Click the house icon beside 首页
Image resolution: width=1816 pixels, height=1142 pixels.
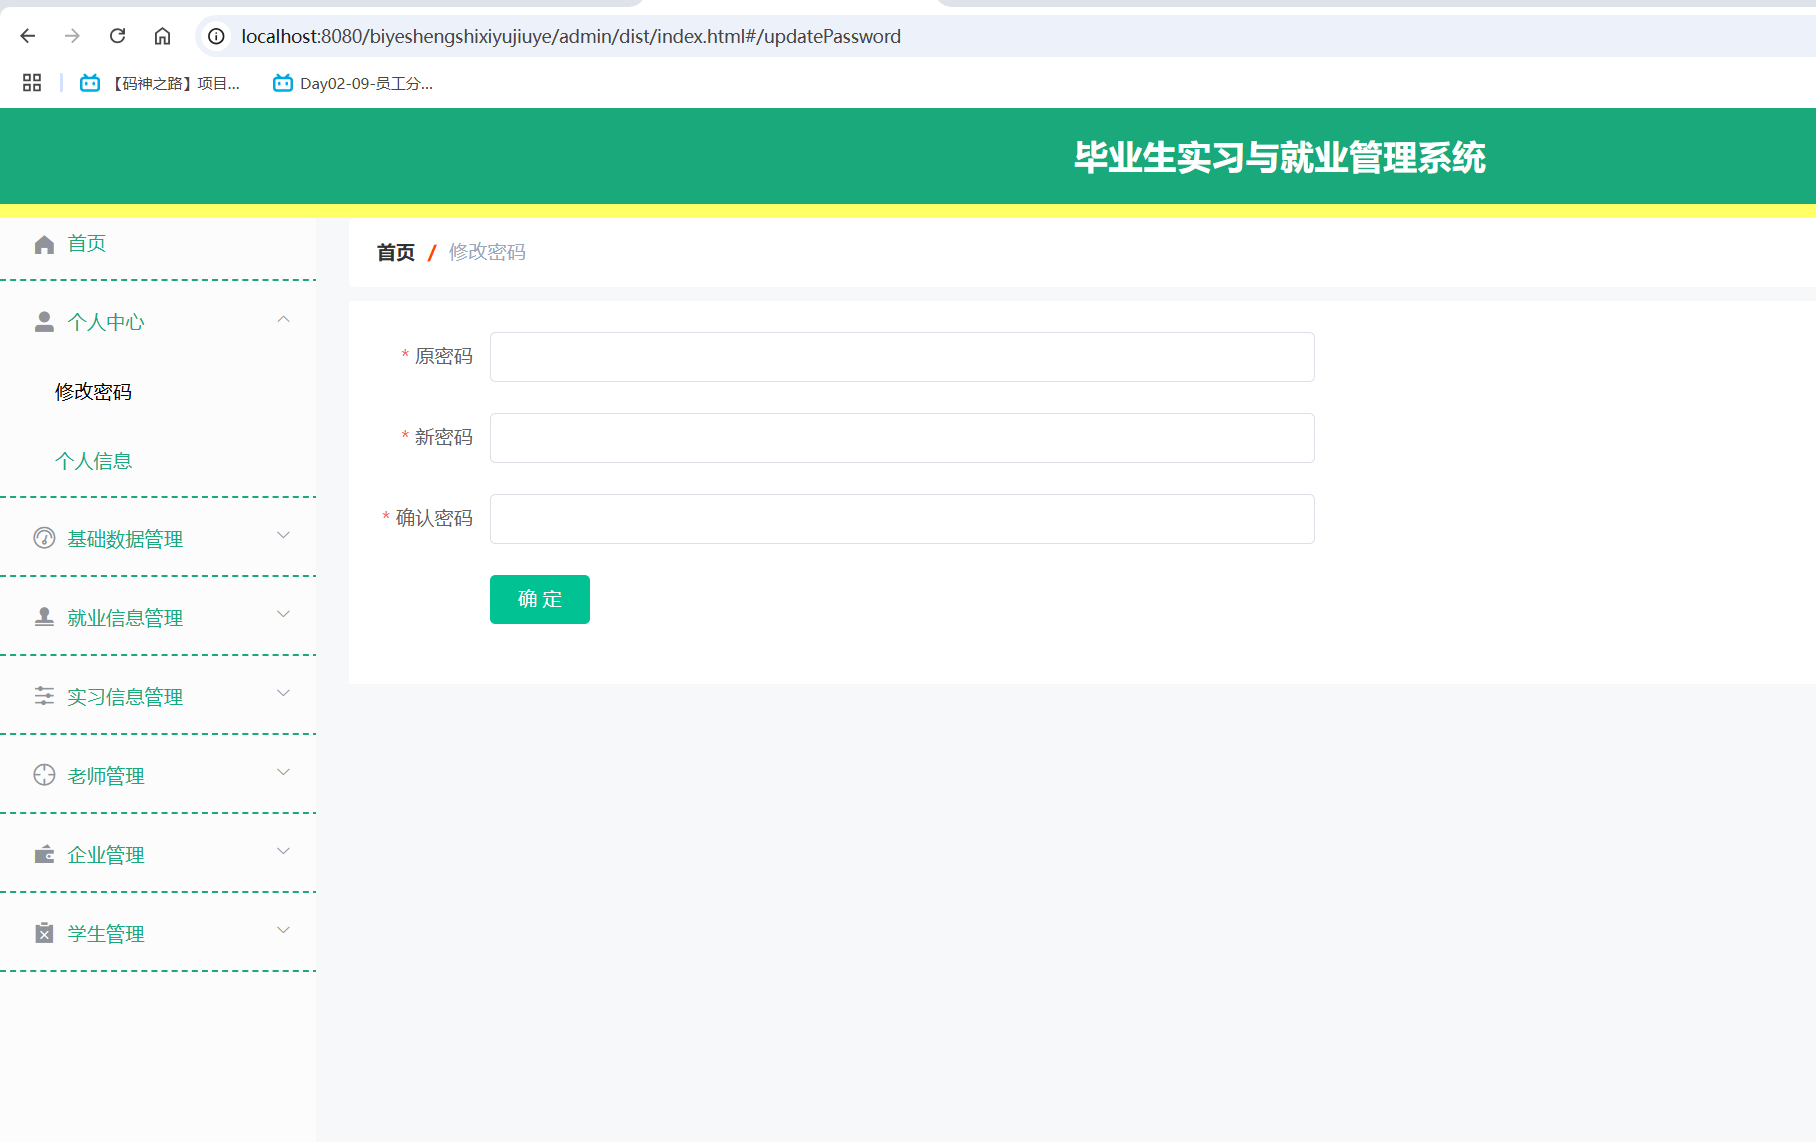tap(44, 244)
